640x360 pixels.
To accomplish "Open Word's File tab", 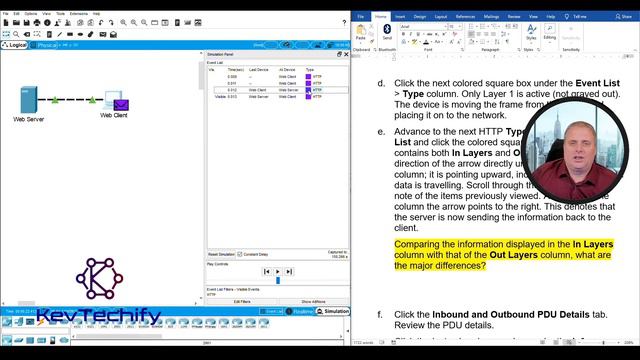I will coord(361,17).
